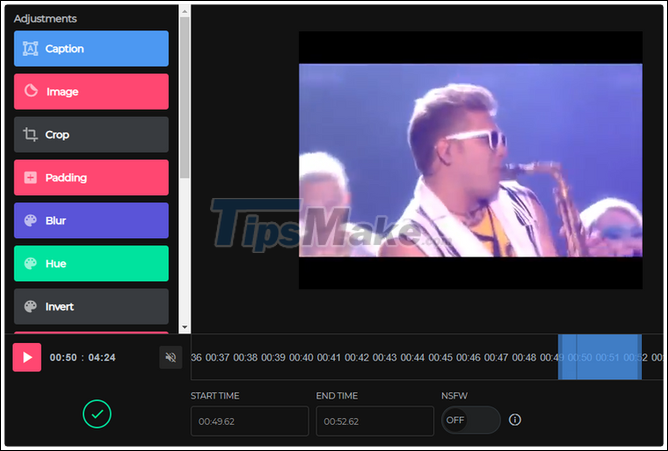The image size is (668, 451).
Task: Click the Adjustments heading
Action: pos(45,19)
